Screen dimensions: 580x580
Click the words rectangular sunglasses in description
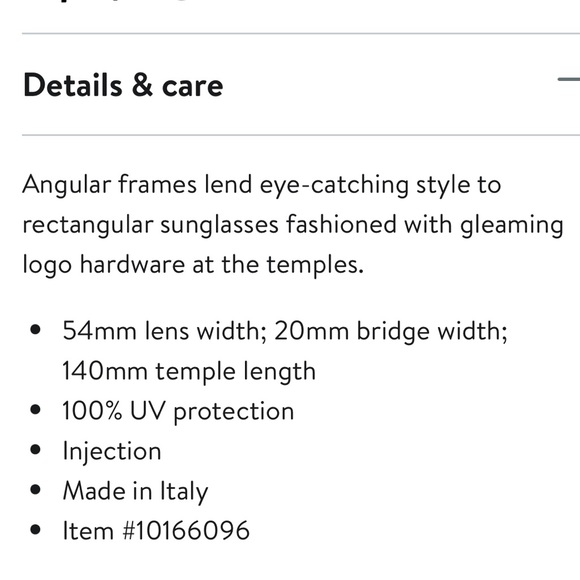click(x=151, y=225)
